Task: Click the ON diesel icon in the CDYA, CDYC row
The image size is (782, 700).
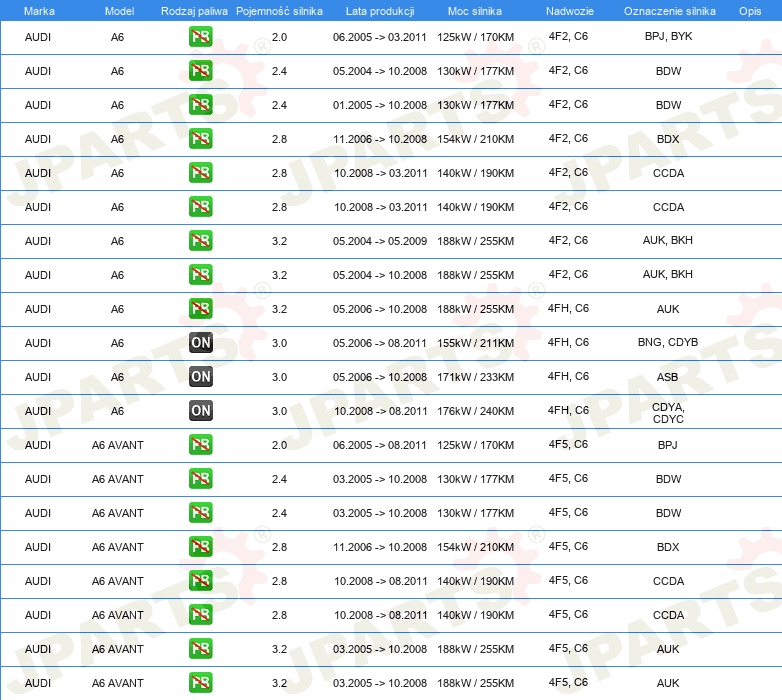Action: pos(200,410)
